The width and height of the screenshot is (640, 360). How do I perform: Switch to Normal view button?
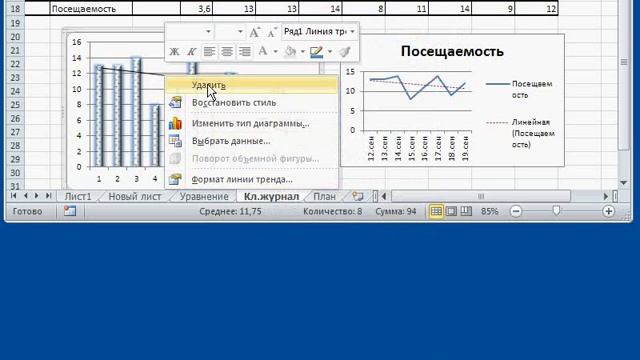click(x=436, y=211)
